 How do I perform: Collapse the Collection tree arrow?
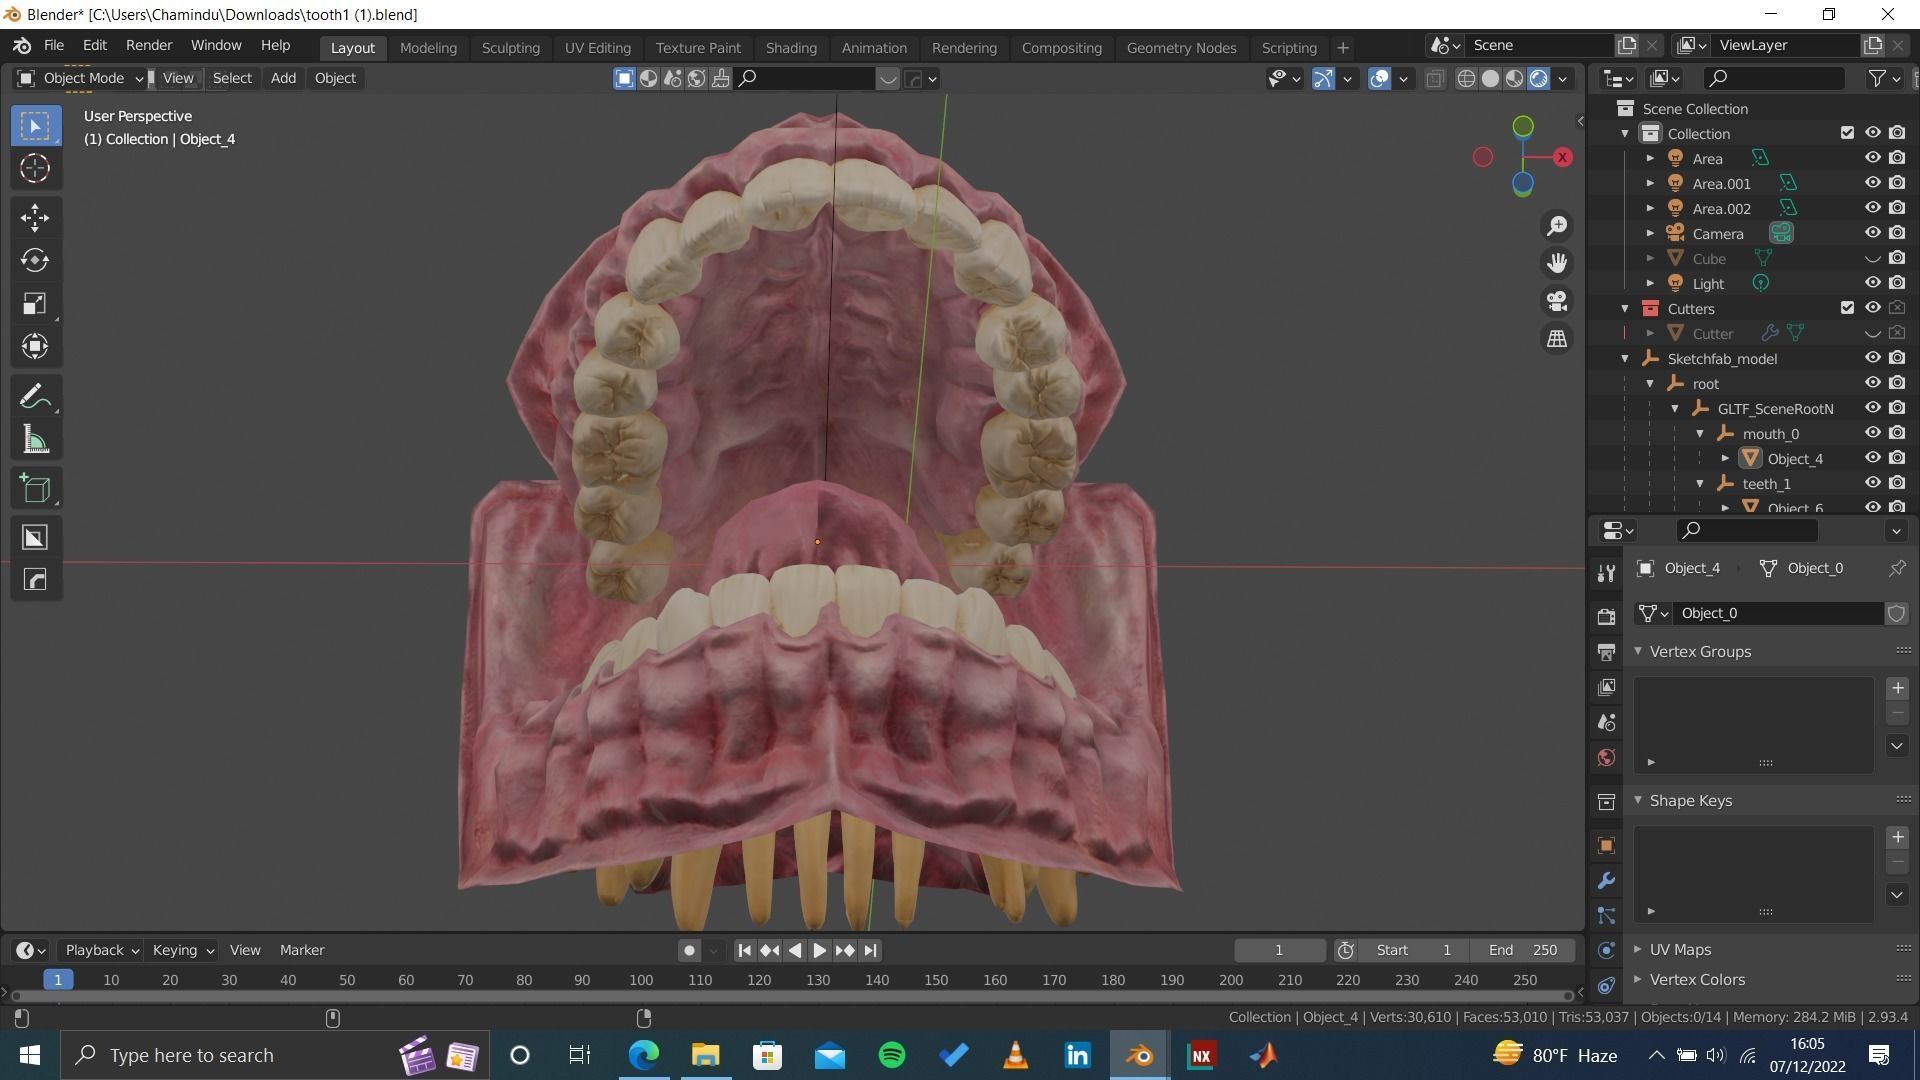[x=1625, y=133]
